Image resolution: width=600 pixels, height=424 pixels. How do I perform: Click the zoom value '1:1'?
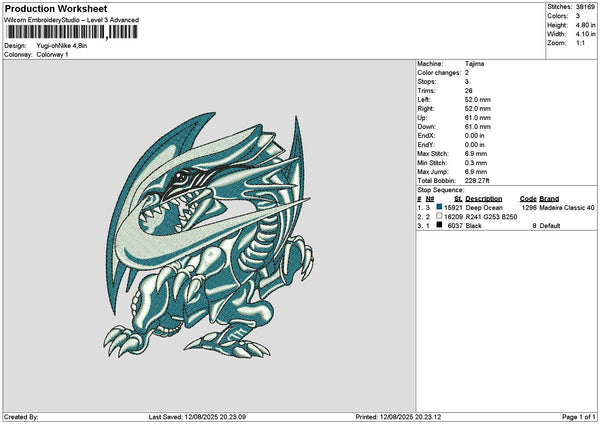pyautogui.click(x=580, y=43)
